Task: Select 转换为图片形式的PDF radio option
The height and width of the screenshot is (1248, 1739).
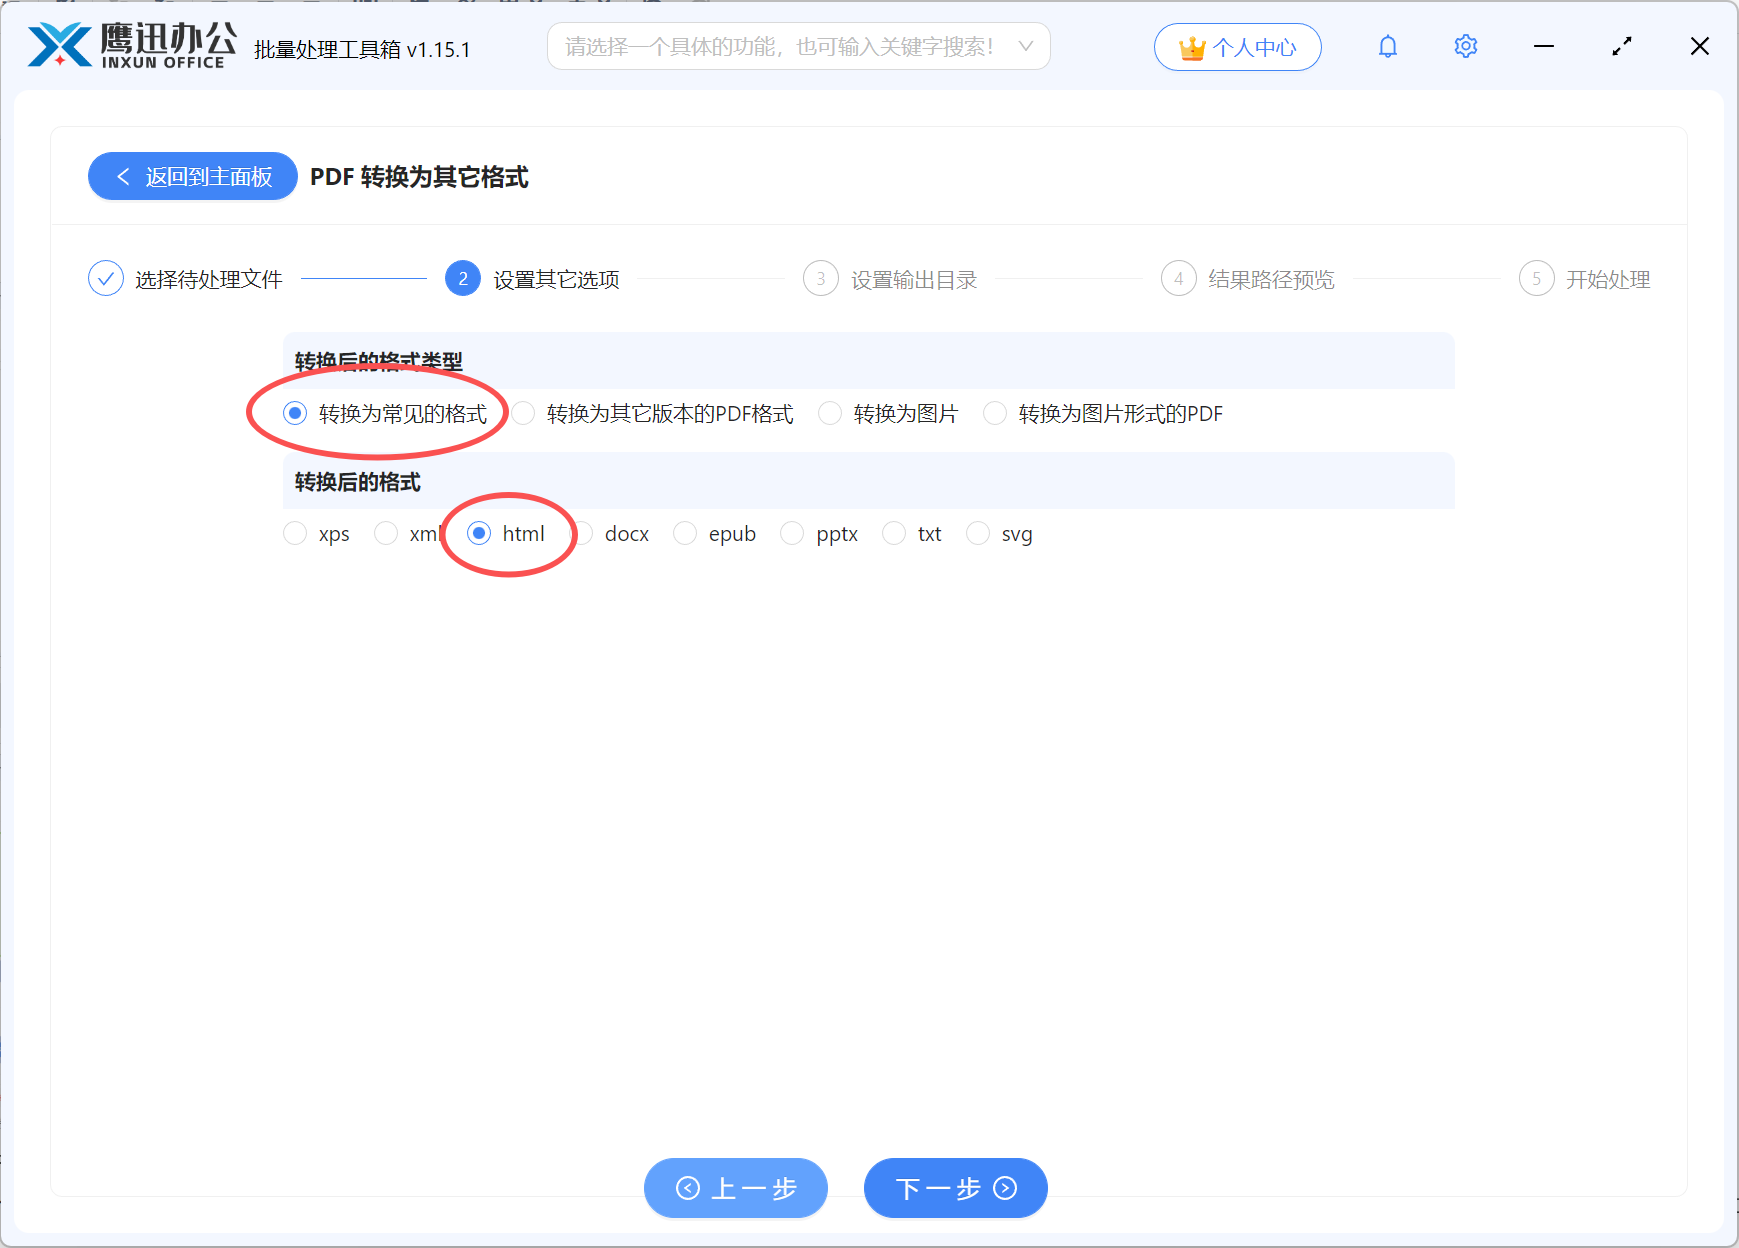Action: (x=1104, y=413)
